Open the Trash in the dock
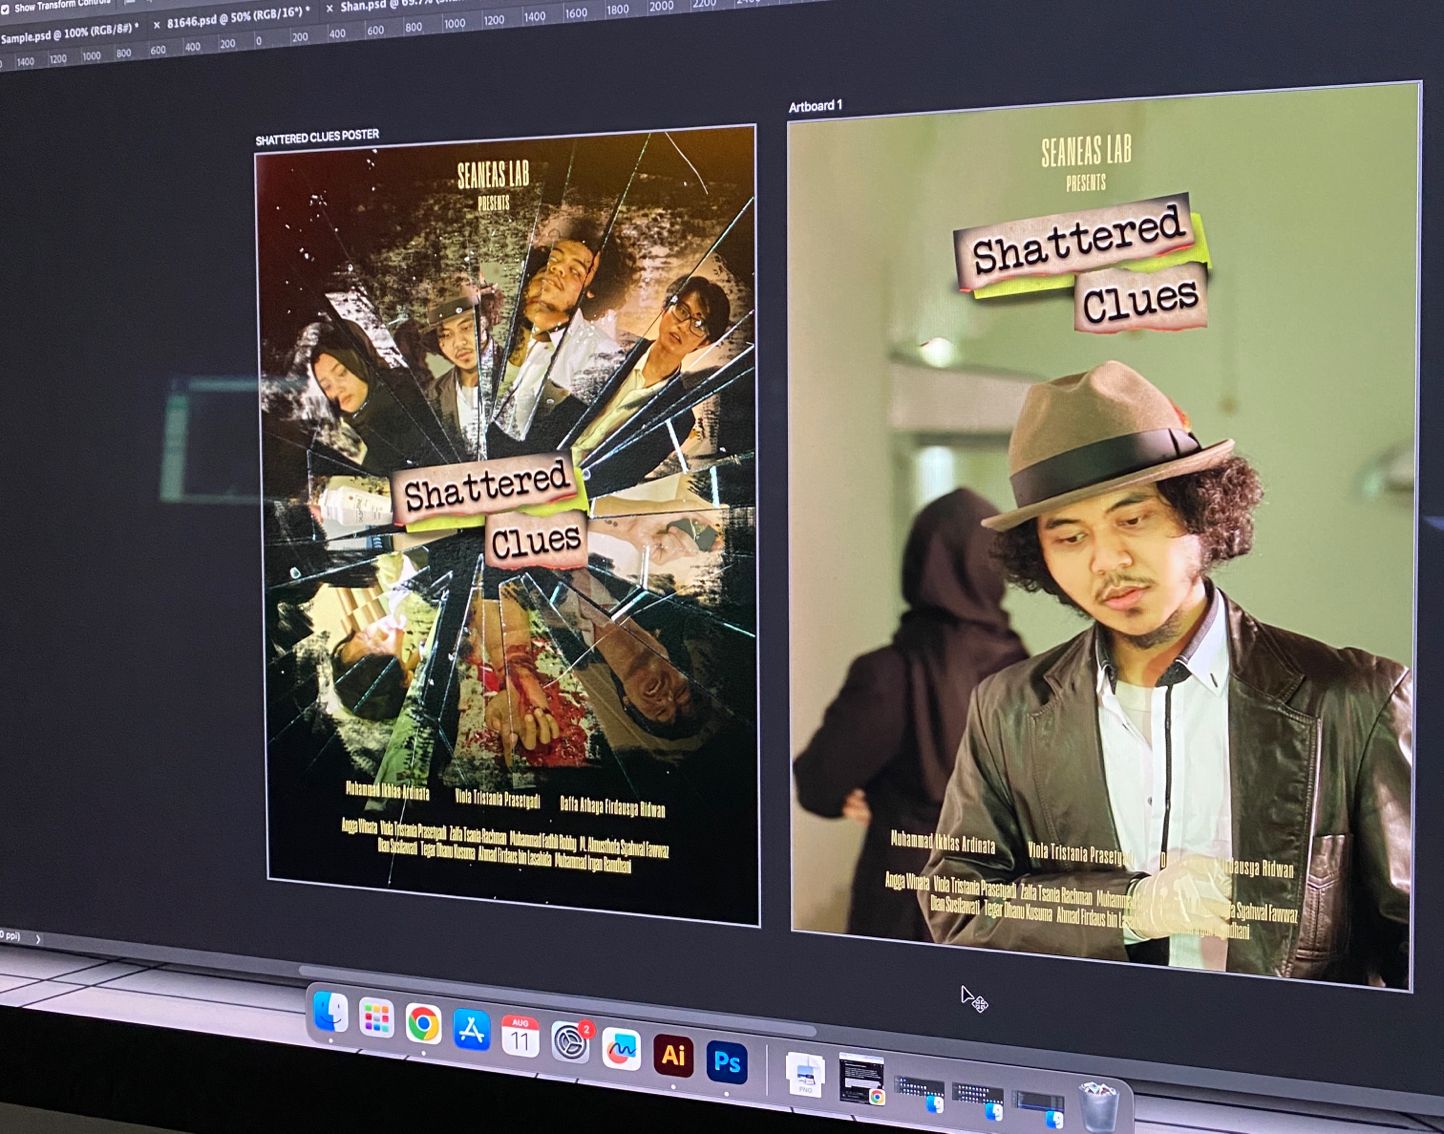Viewport: 1444px width, 1134px height. 1099,1106
